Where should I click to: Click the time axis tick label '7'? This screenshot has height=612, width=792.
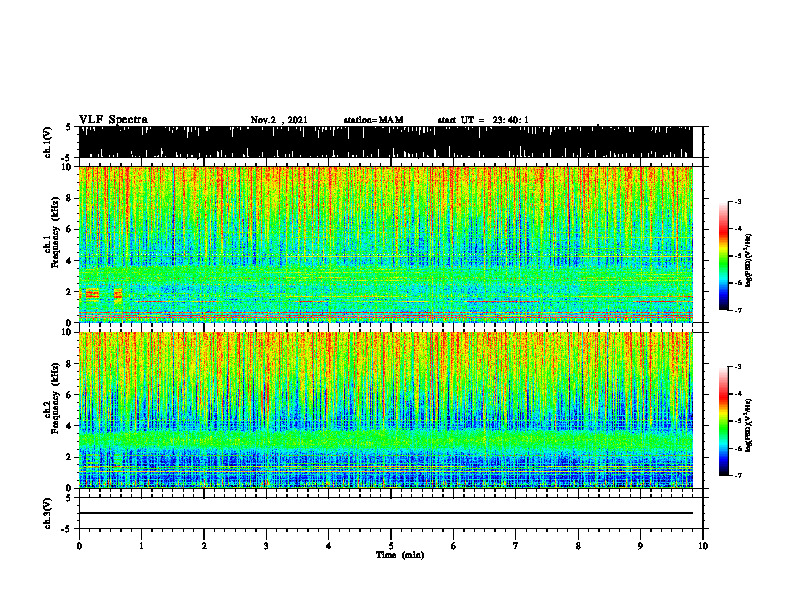516,546
